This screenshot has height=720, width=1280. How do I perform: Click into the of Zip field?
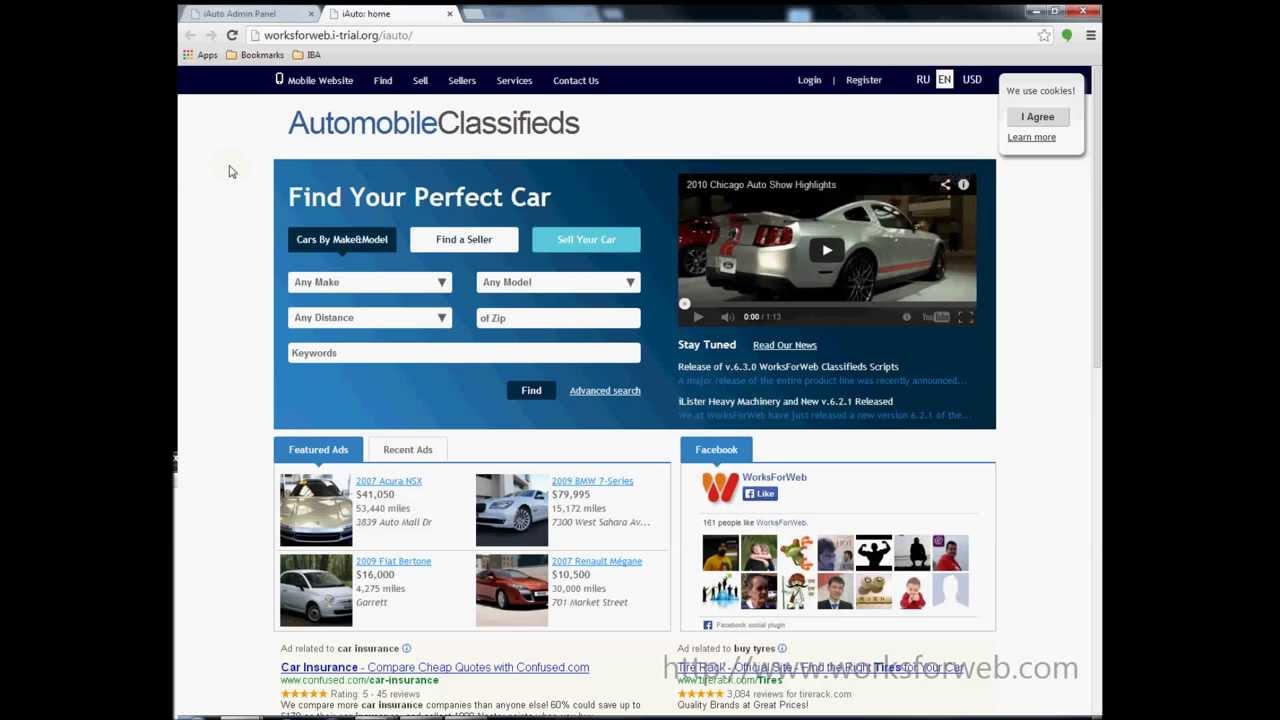pos(558,318)
